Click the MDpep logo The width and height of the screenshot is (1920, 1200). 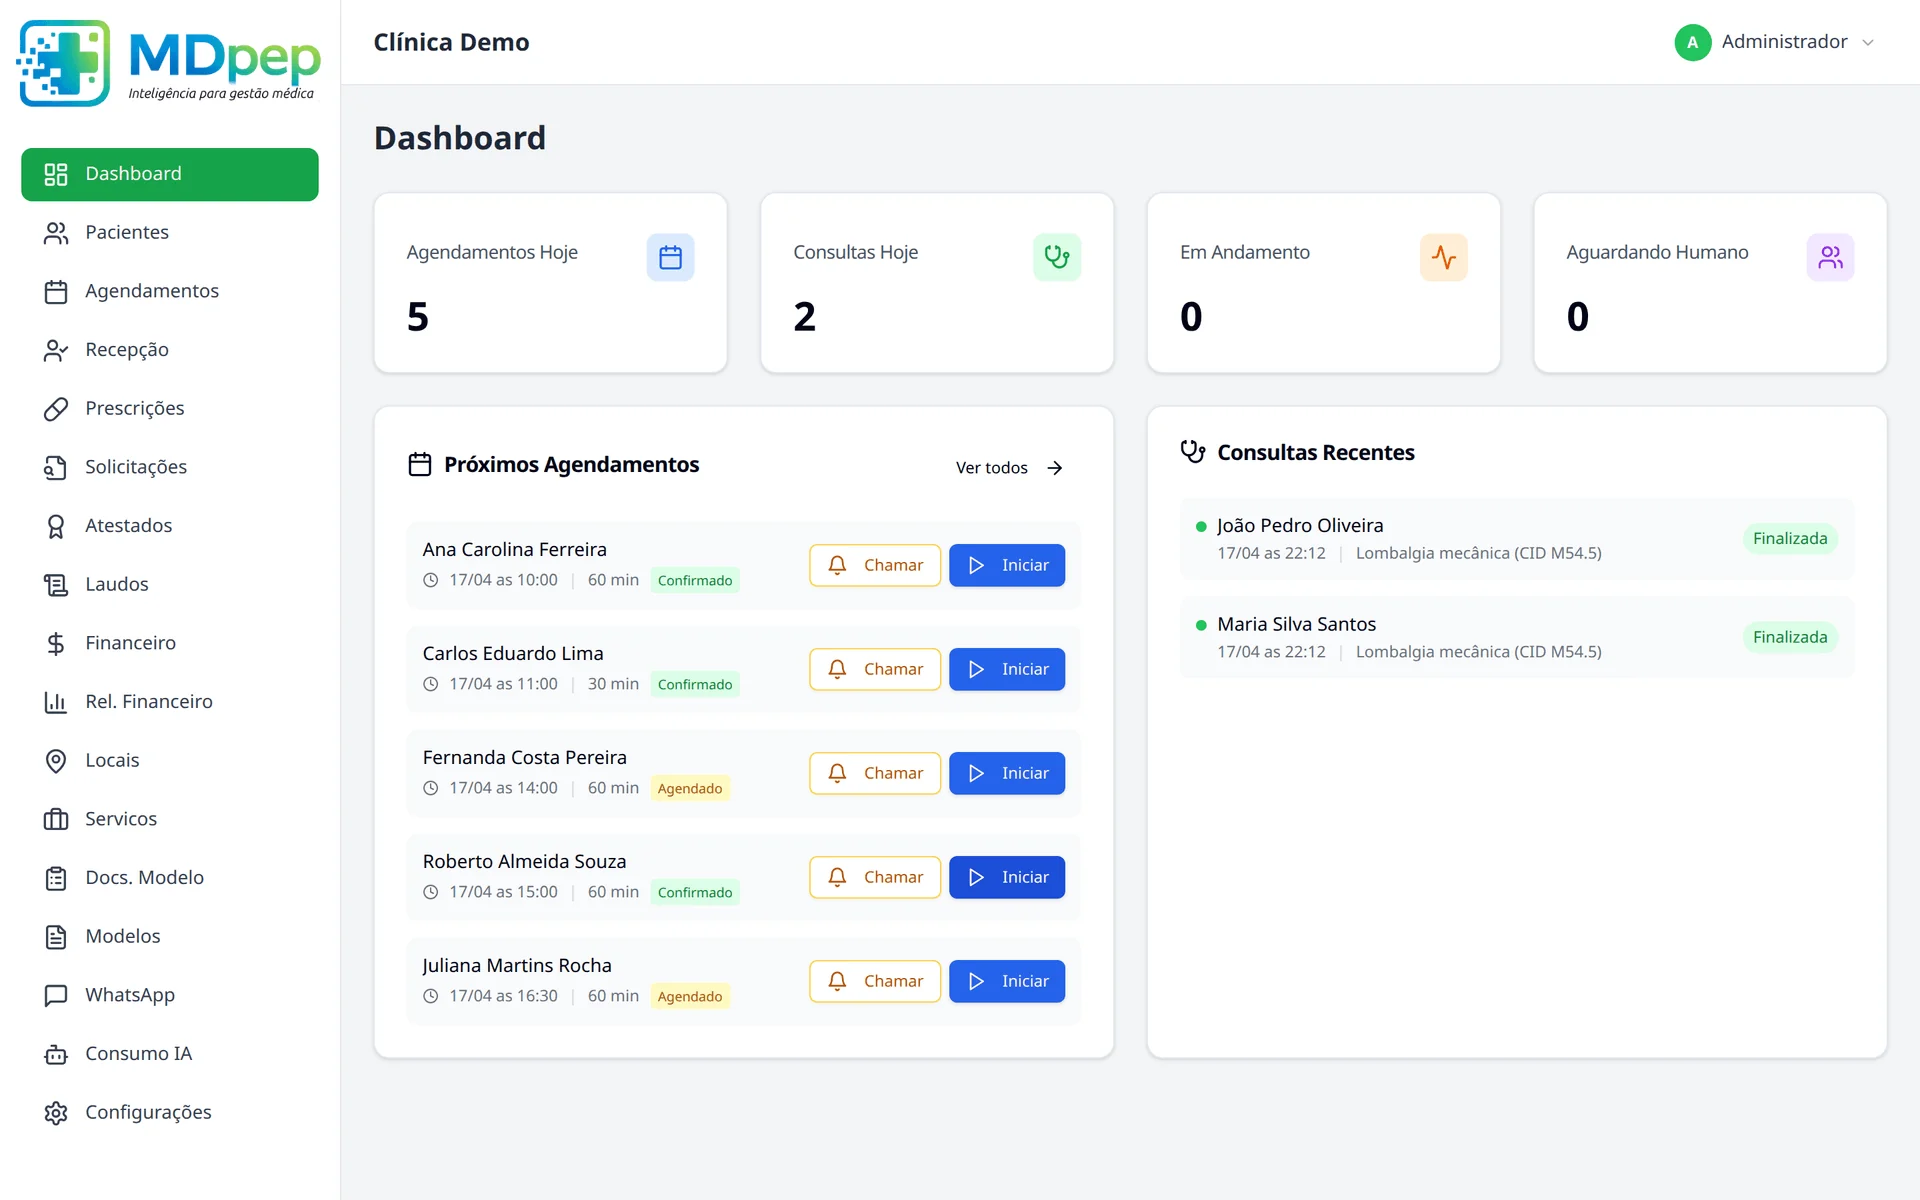(168, 62)
